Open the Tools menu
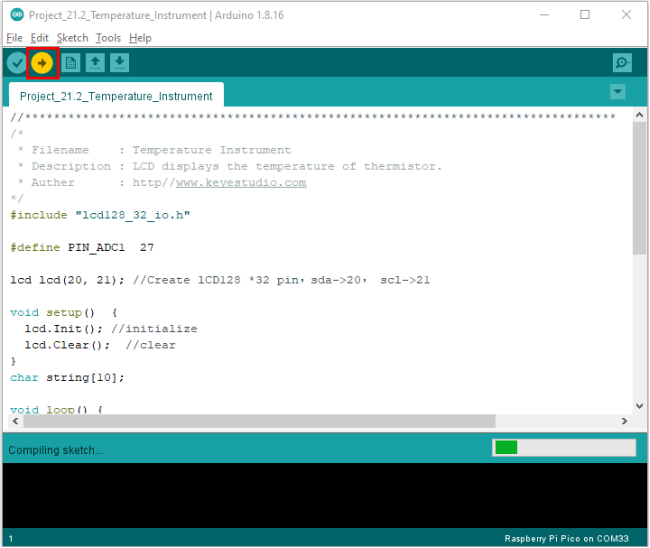 (x=108, y=38)
